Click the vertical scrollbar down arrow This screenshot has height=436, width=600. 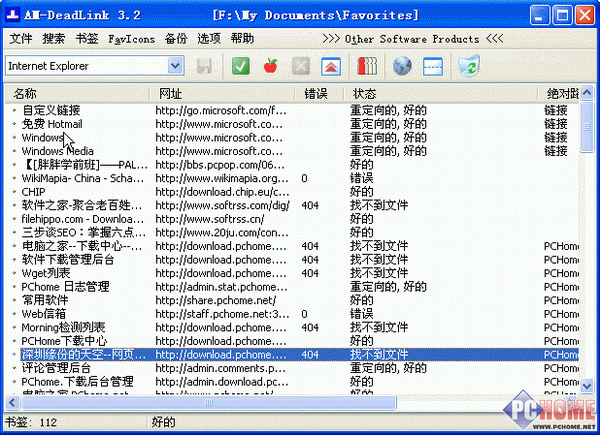tap(587, 385)
